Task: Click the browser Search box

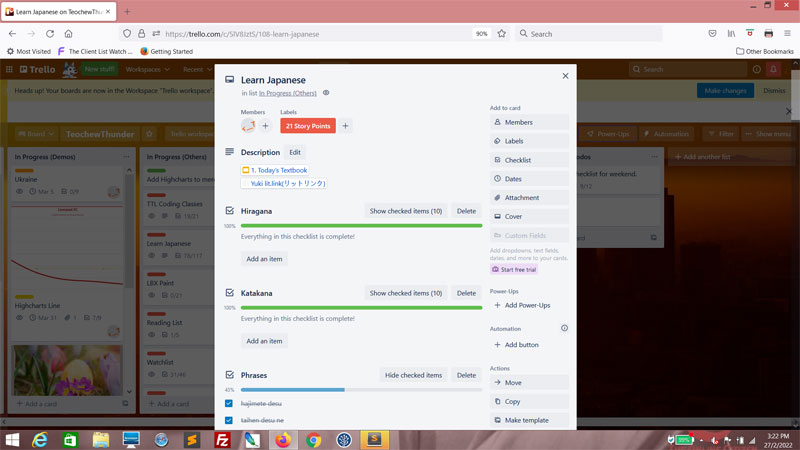Action: (588, 34)
